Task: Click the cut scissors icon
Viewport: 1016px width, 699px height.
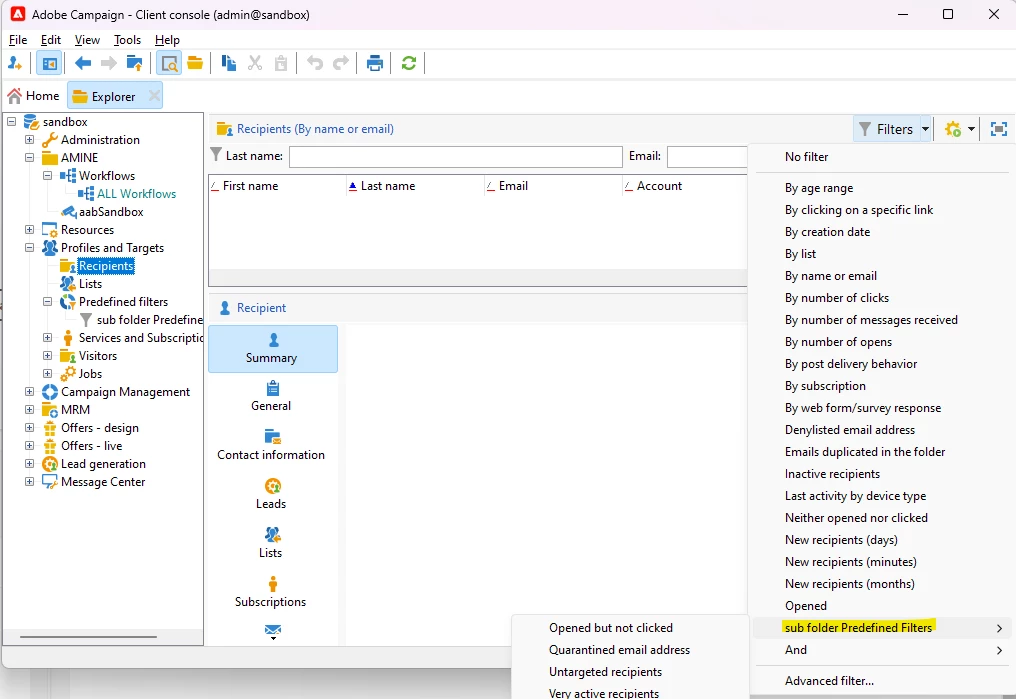Action: pos(255,63)
